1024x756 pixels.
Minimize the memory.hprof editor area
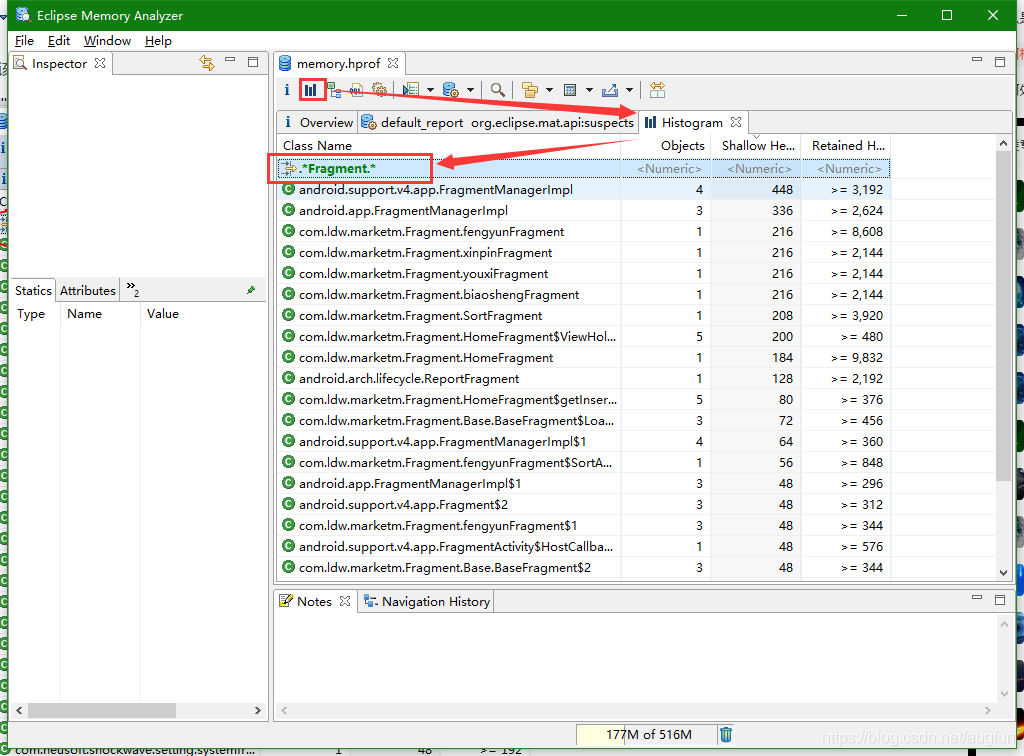click(977, 59)
